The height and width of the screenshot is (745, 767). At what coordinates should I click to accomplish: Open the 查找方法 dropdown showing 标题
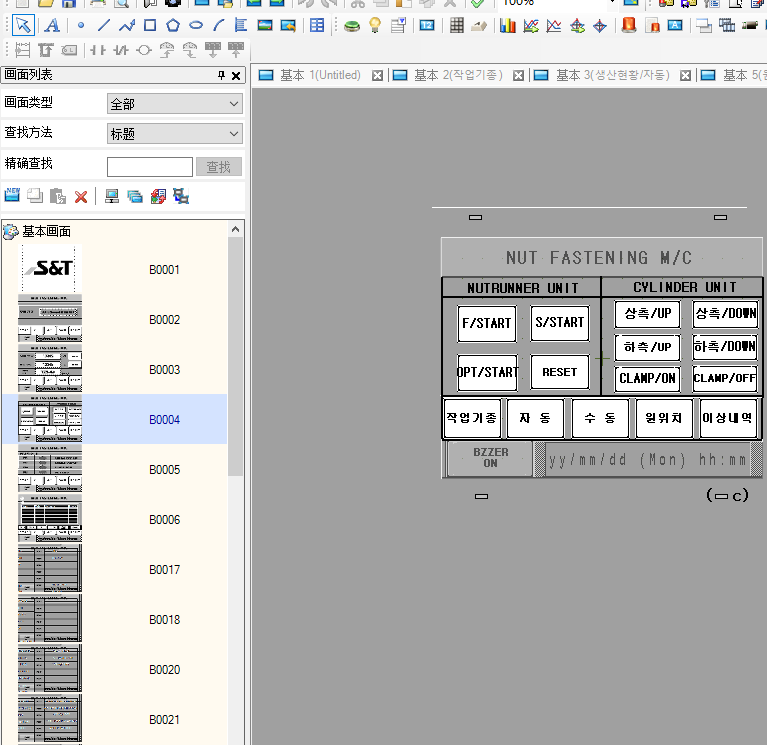click(175, 134)
